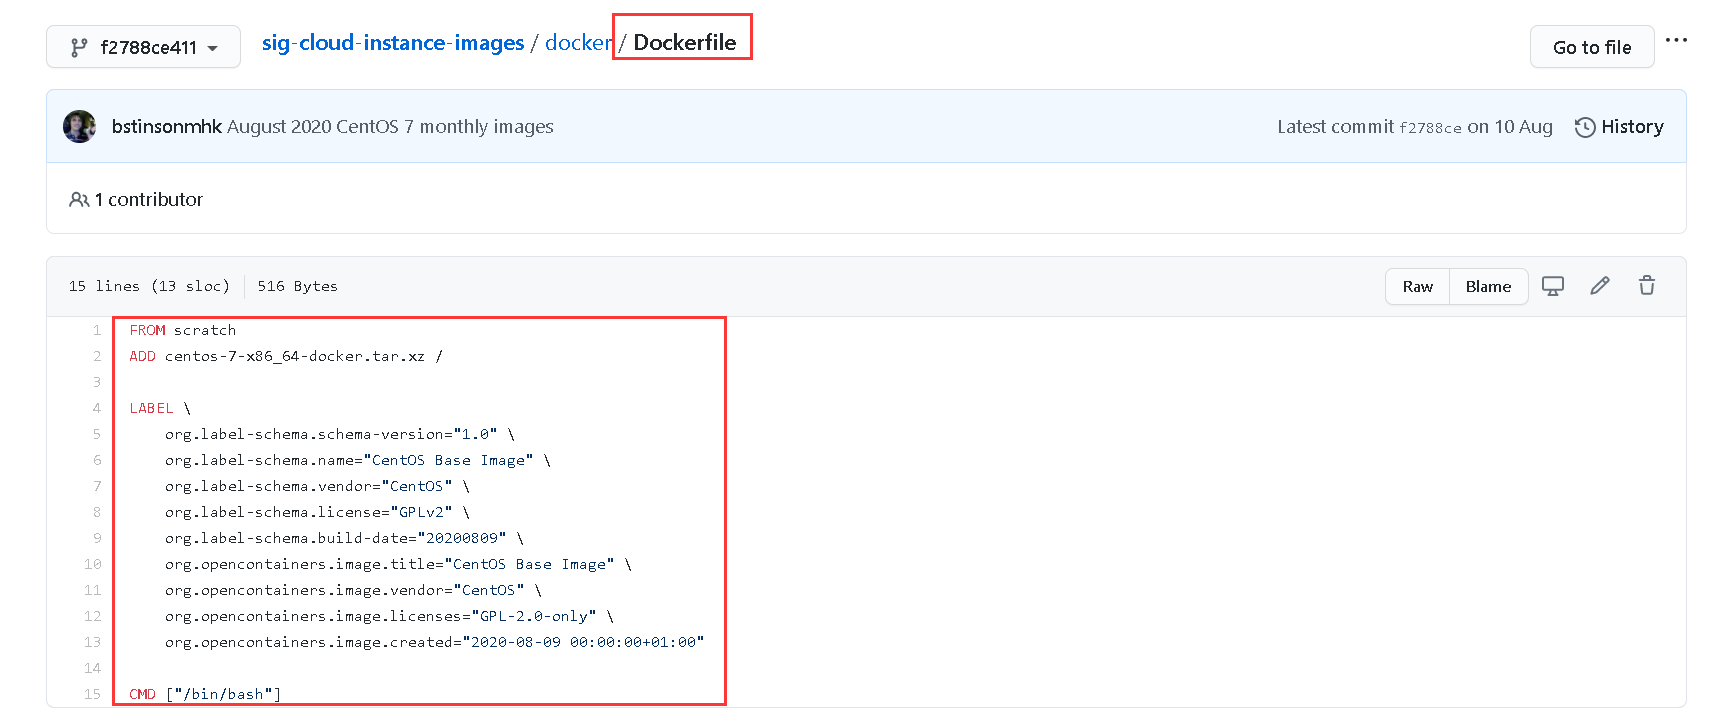
Task: Open the Raw file view
Action: [1417, 287]
